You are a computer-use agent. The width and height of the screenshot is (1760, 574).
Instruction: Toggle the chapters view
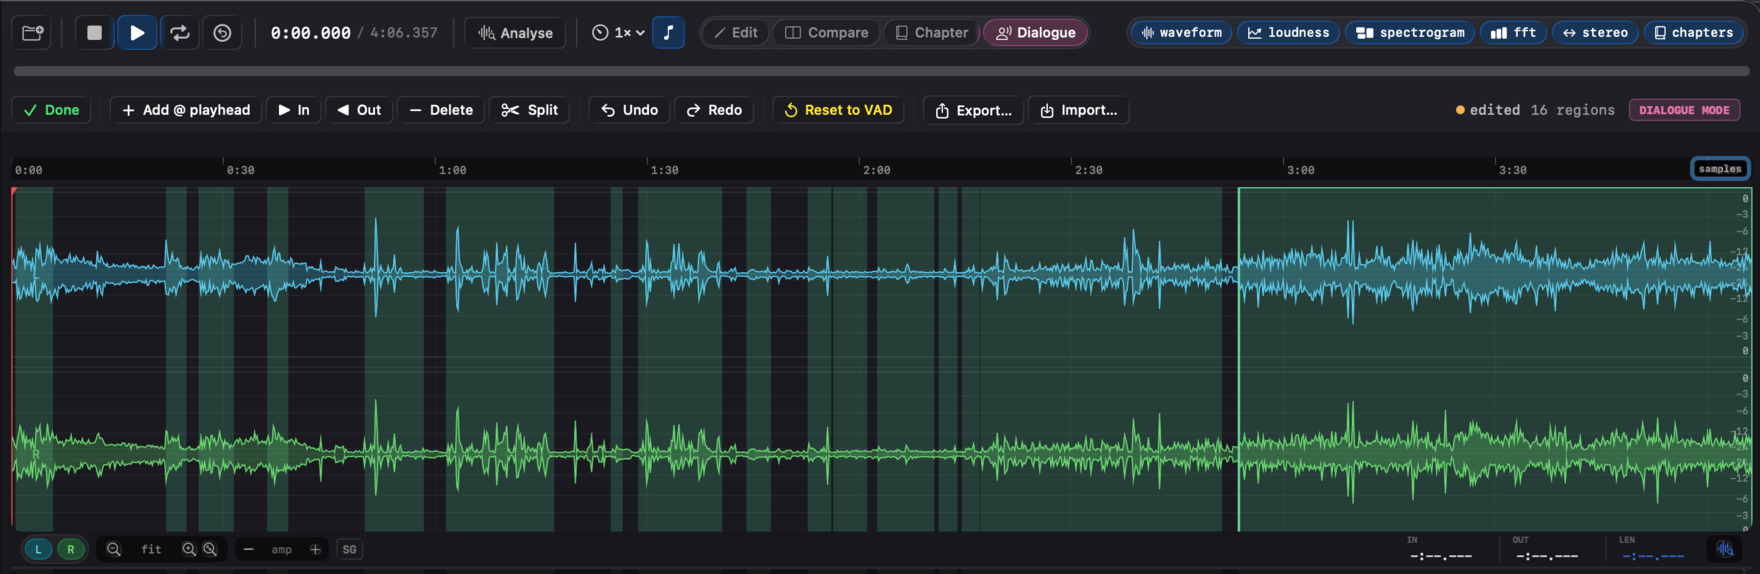pos(1693,33)
